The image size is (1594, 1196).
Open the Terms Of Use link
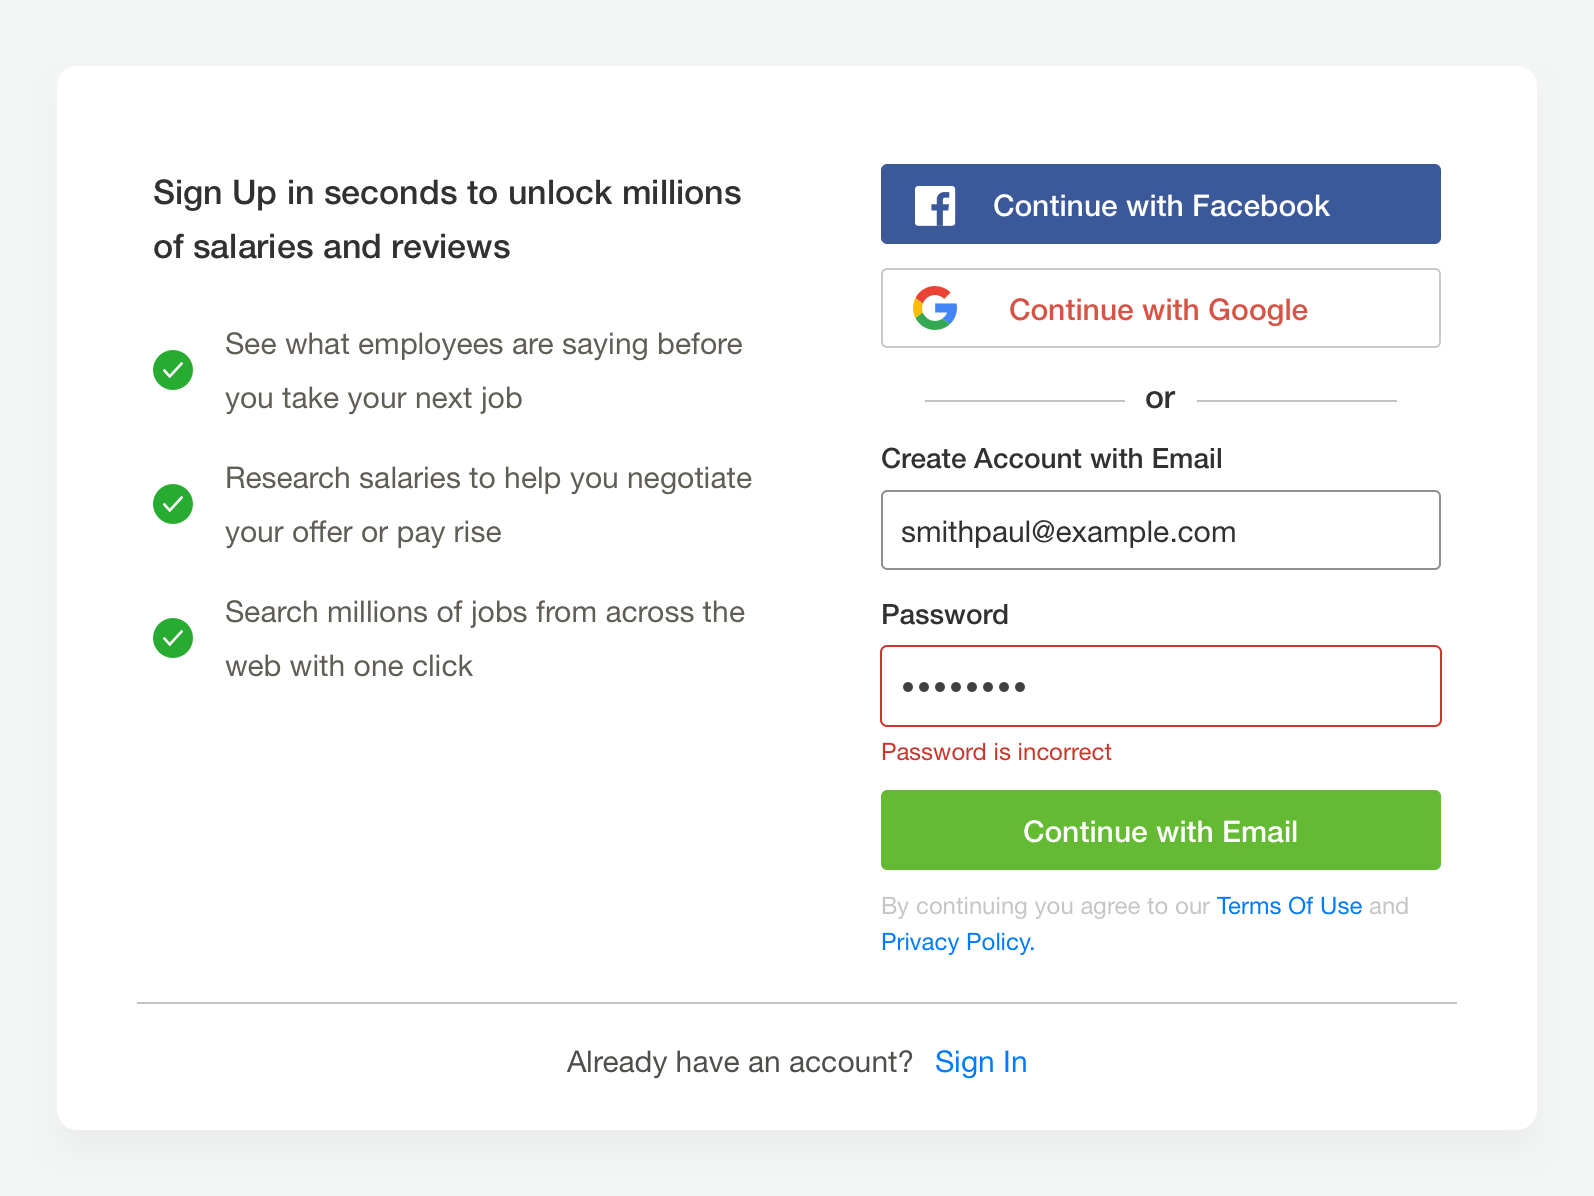(x=1288, y=906)
